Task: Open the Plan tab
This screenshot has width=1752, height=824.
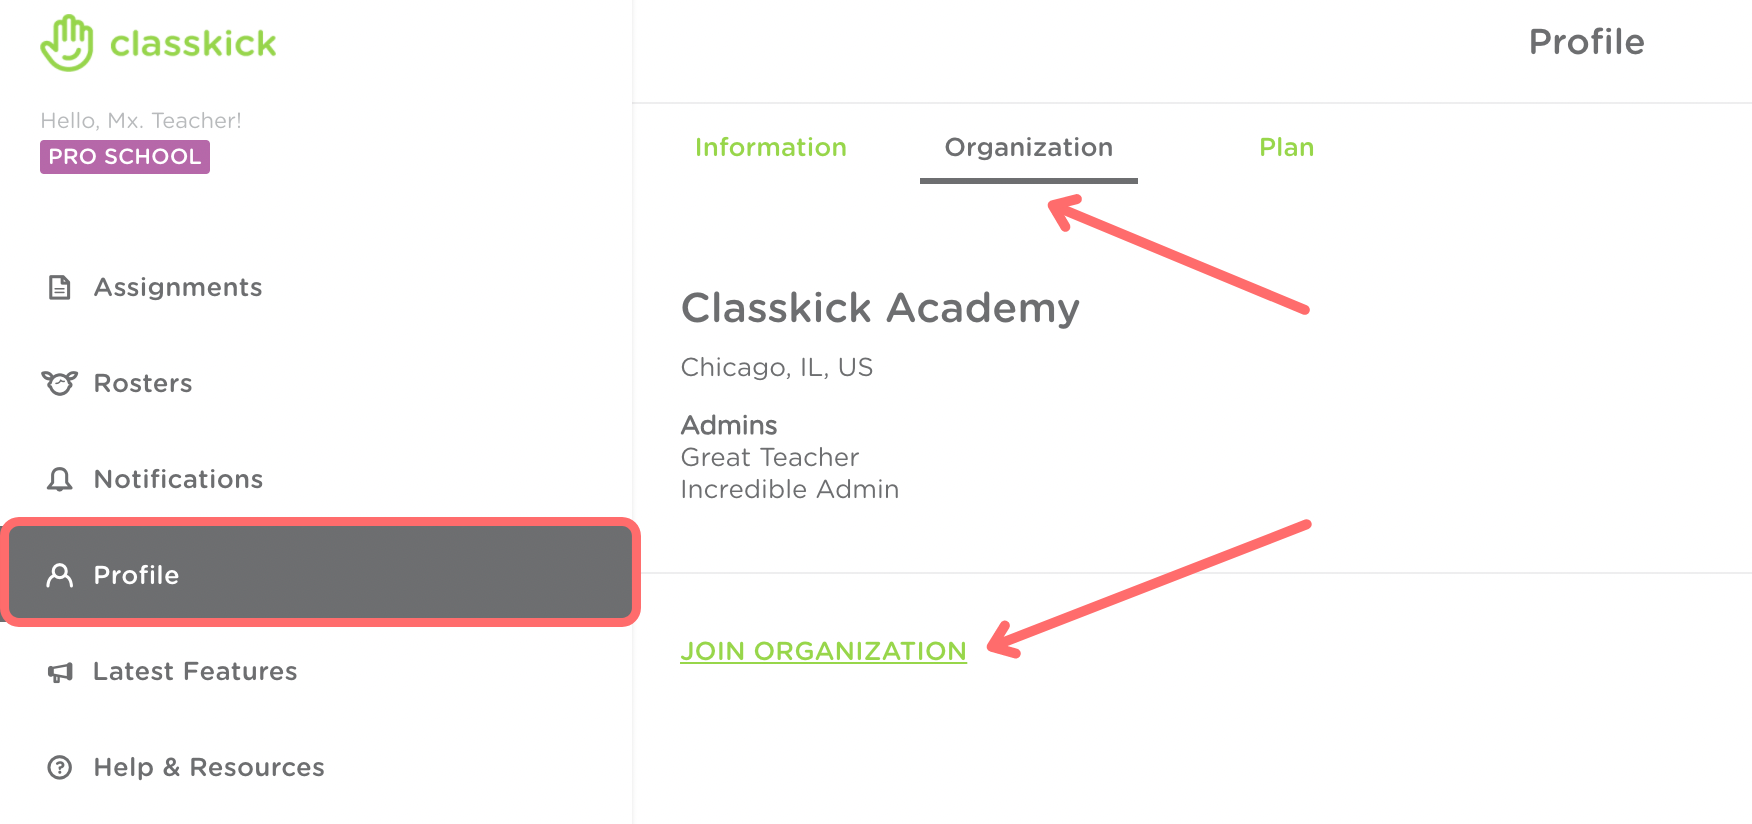Action: 1287,147
